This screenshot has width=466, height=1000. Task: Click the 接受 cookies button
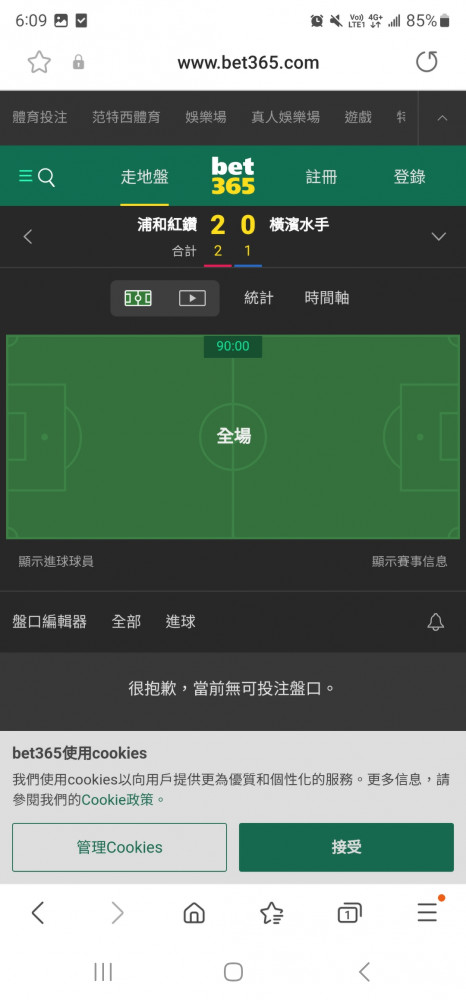tap(346, 847)
